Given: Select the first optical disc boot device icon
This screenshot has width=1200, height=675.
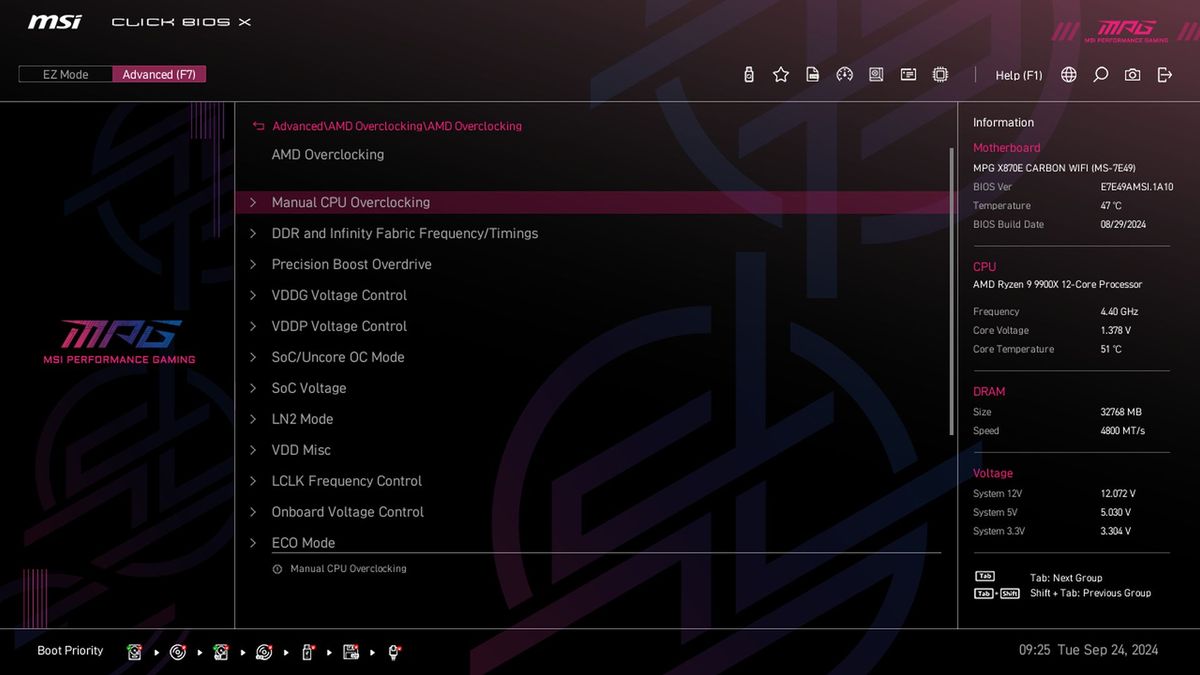Looking at the screenshot, I should coord(178,652).
